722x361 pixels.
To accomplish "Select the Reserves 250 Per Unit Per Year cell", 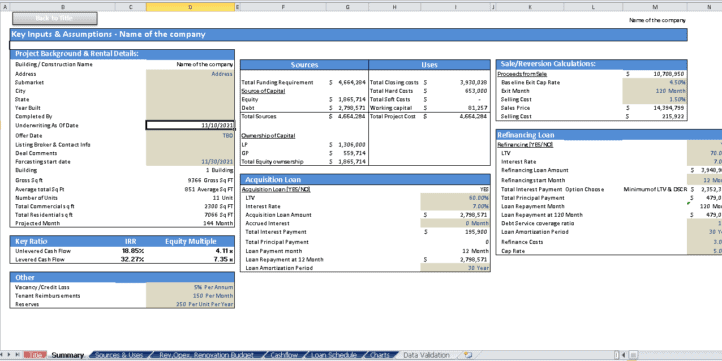I will (x=190, y=304).
